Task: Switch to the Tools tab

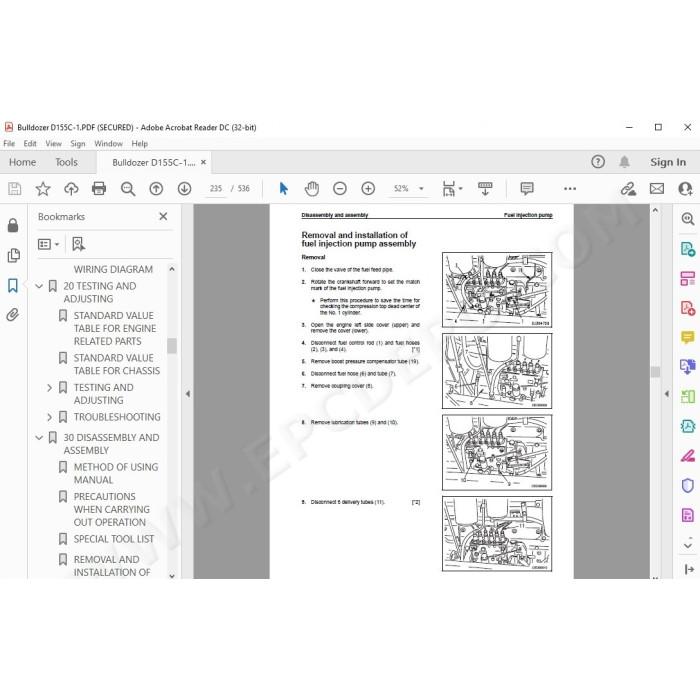Action: [x=66, y=162]
